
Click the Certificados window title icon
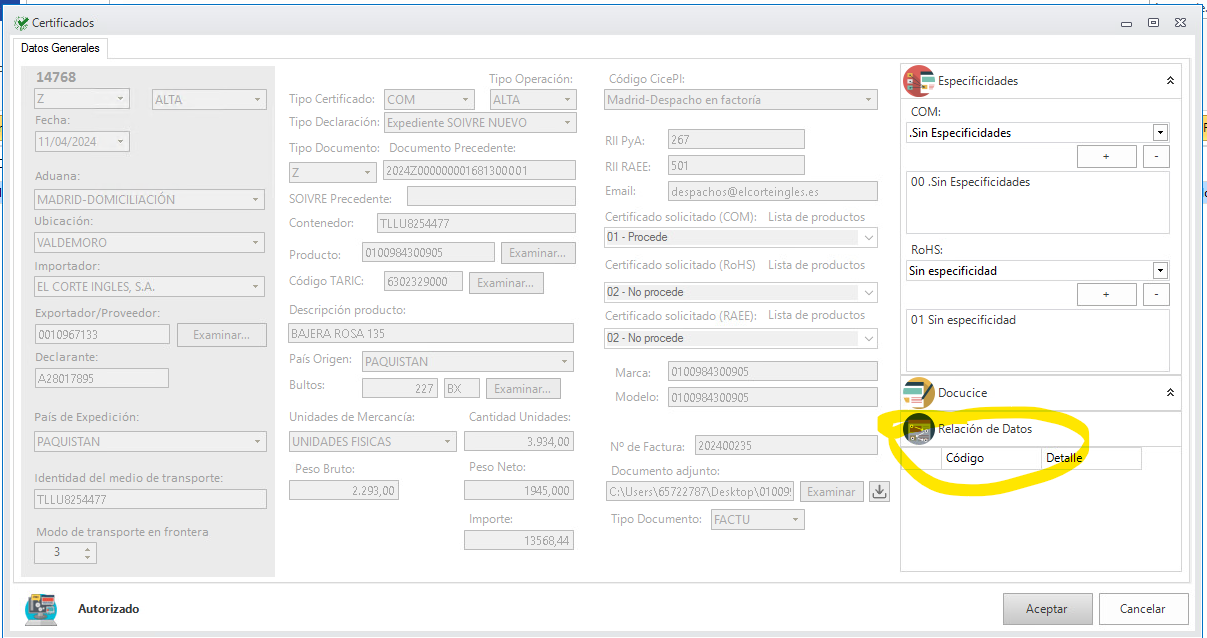[21, 22]
